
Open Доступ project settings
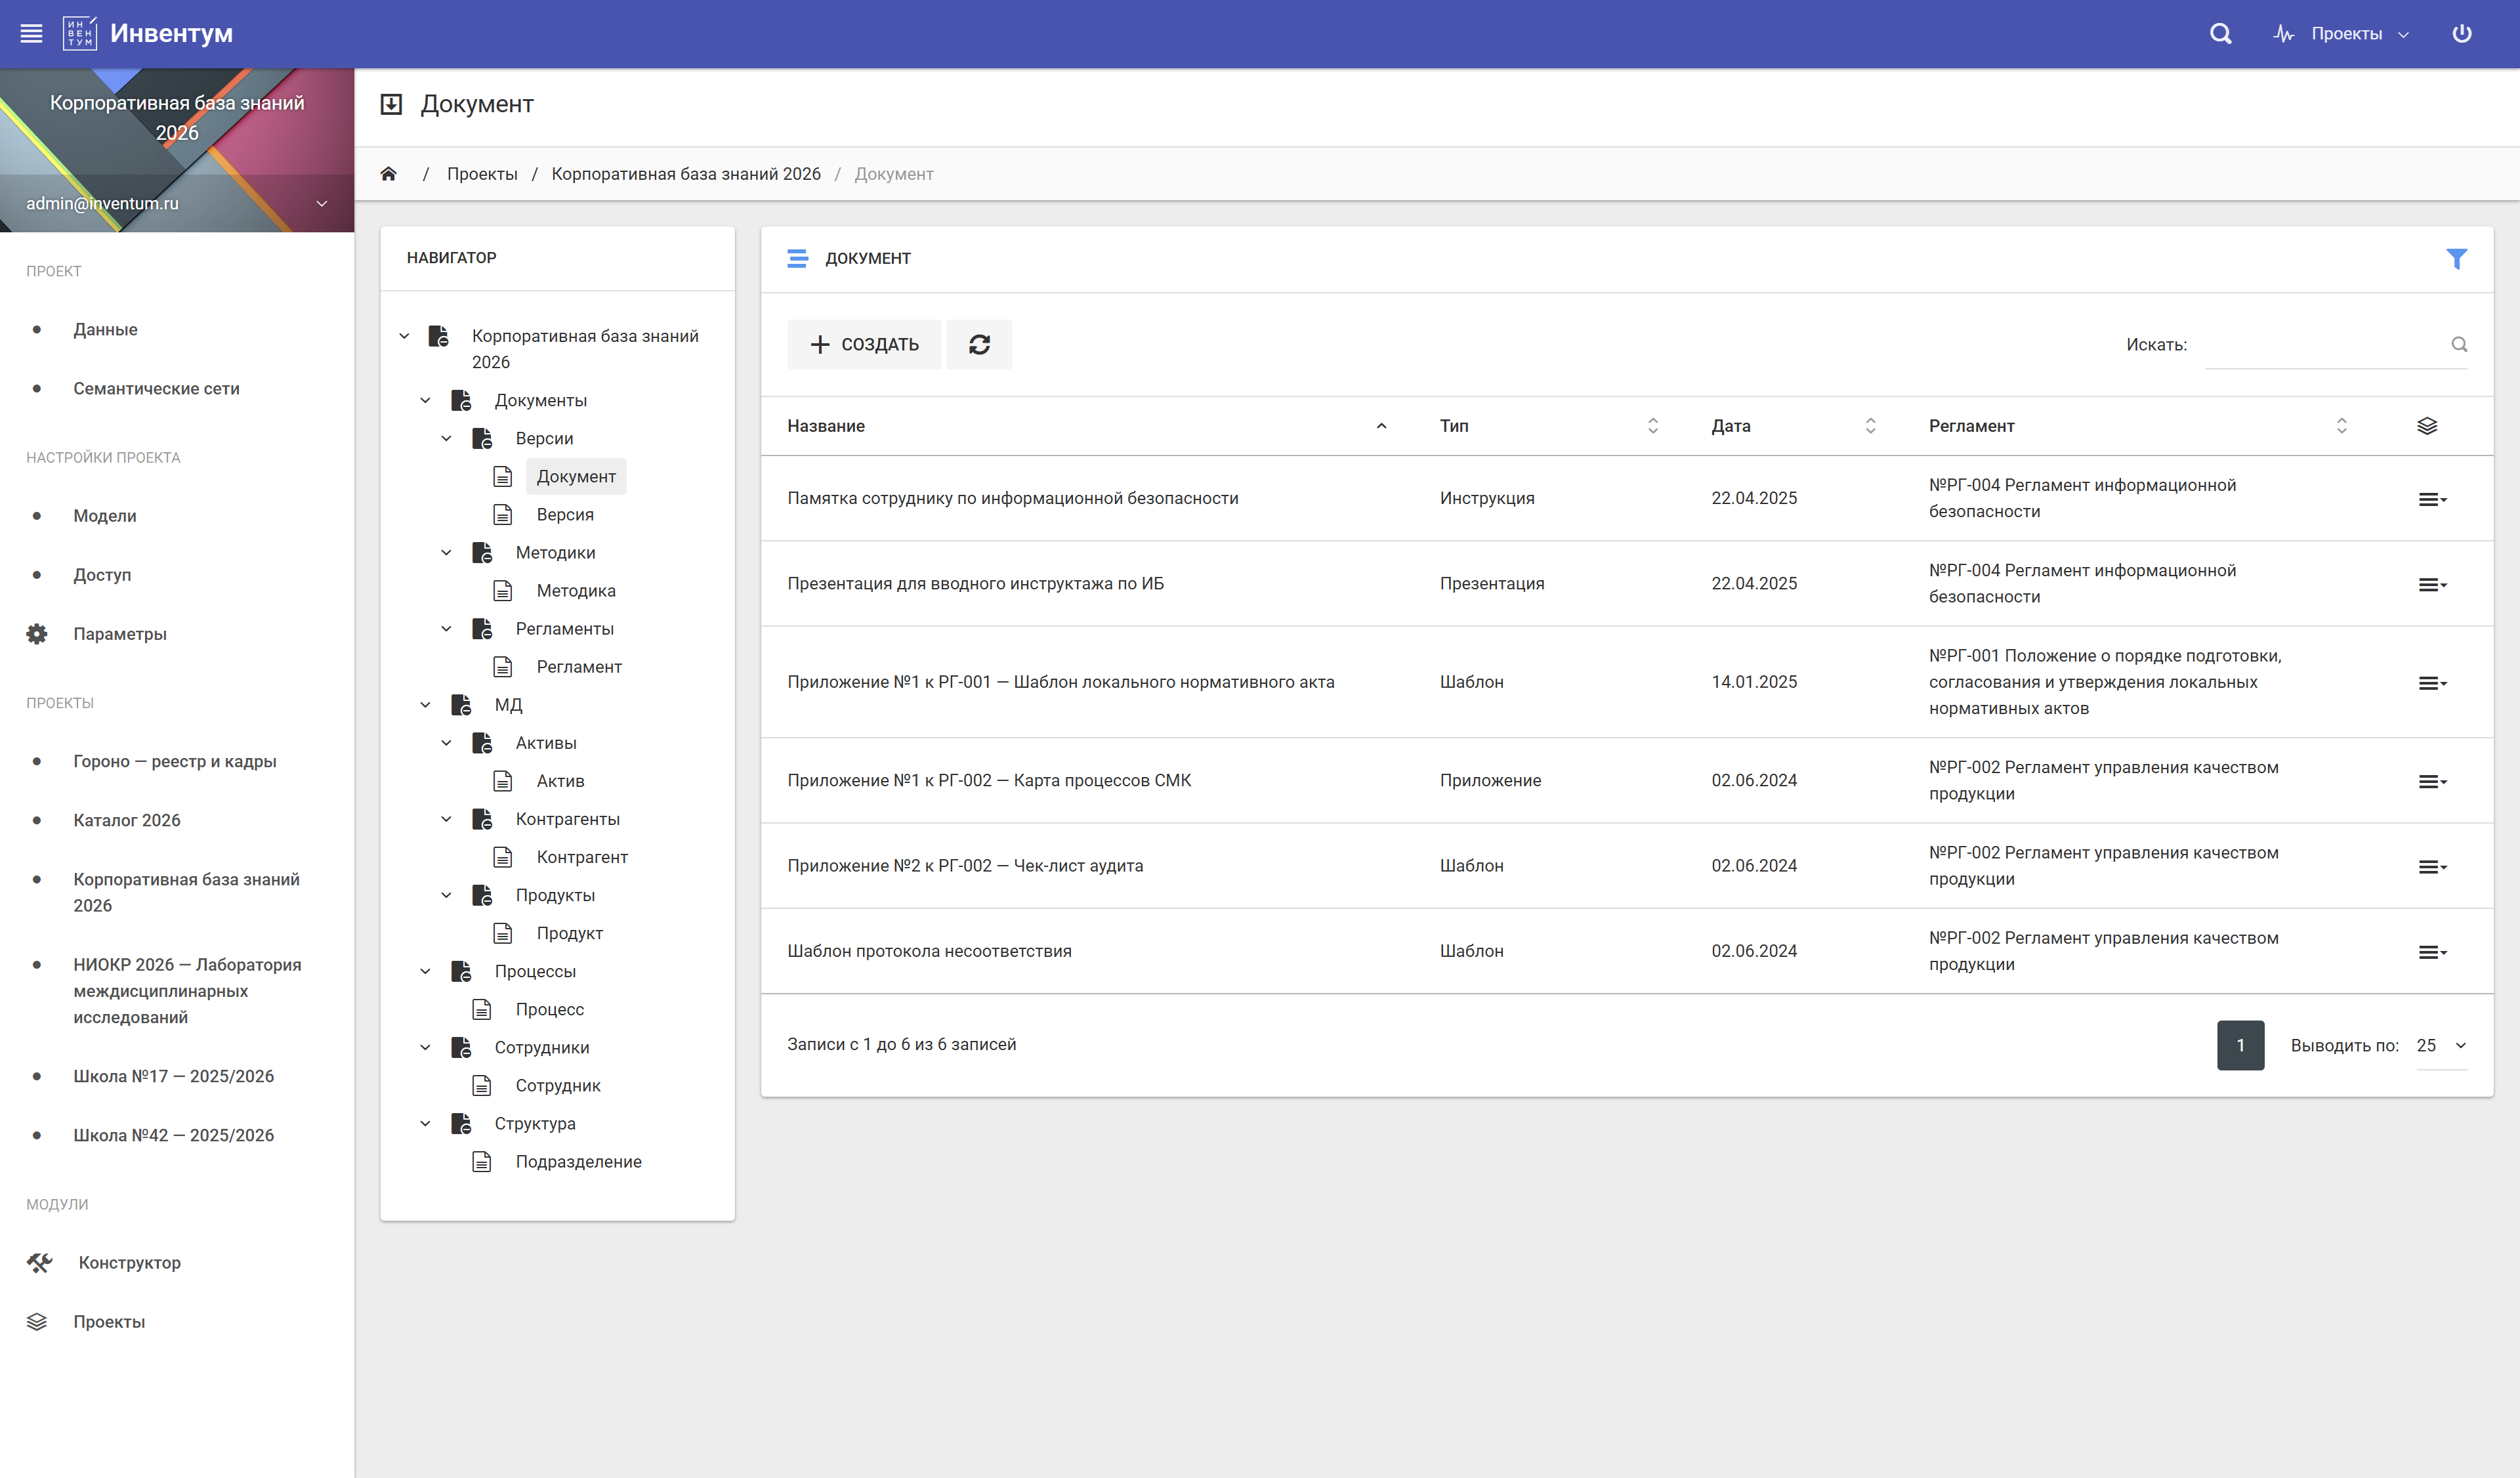[x=102, y=575]
